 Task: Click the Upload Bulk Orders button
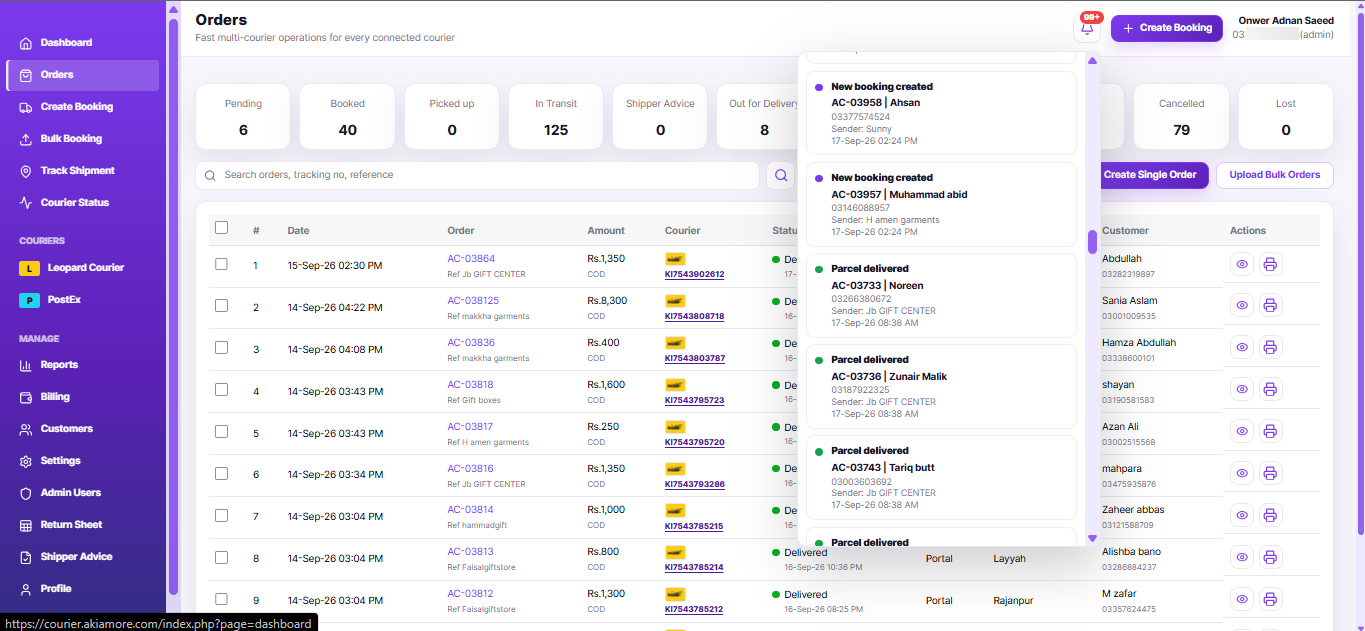click(x=1275, y=175)
